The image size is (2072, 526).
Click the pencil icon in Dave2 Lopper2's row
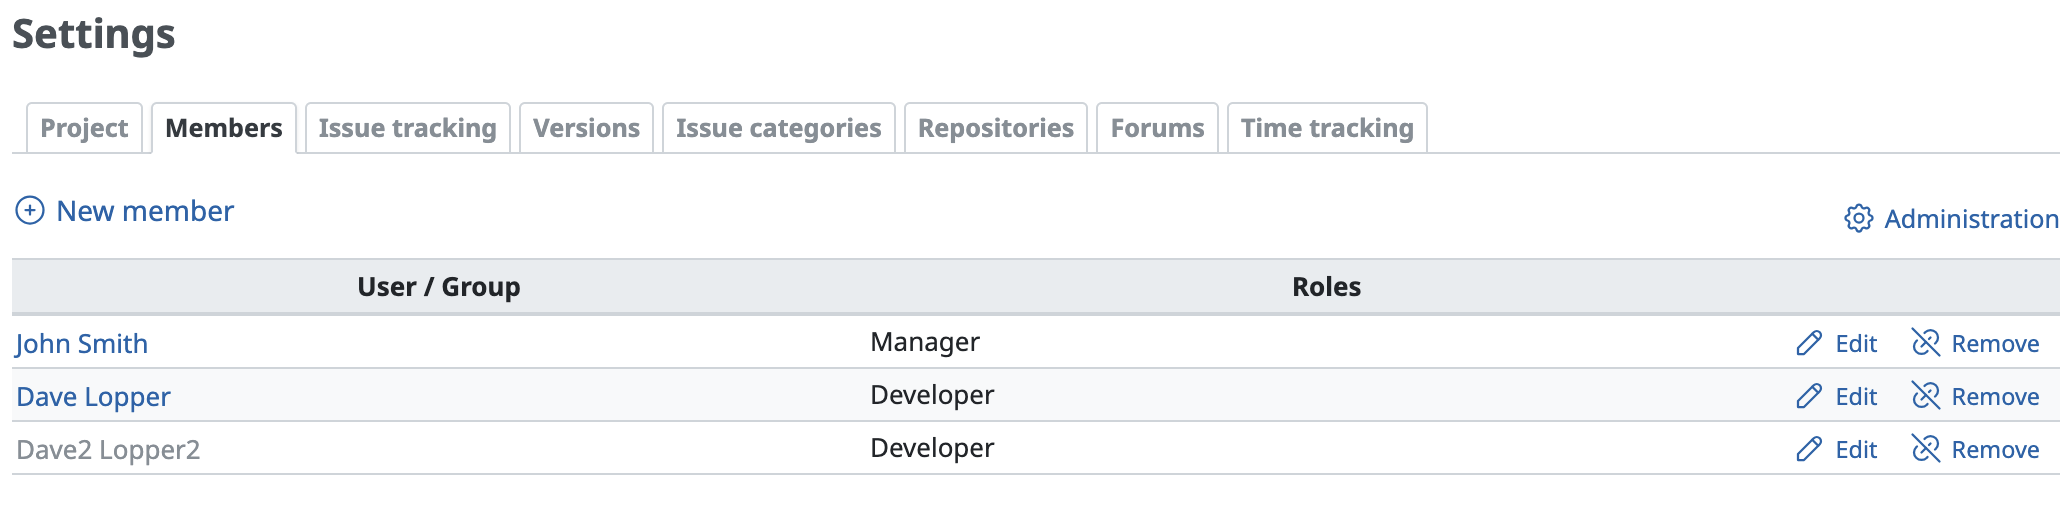[1809, 449]
